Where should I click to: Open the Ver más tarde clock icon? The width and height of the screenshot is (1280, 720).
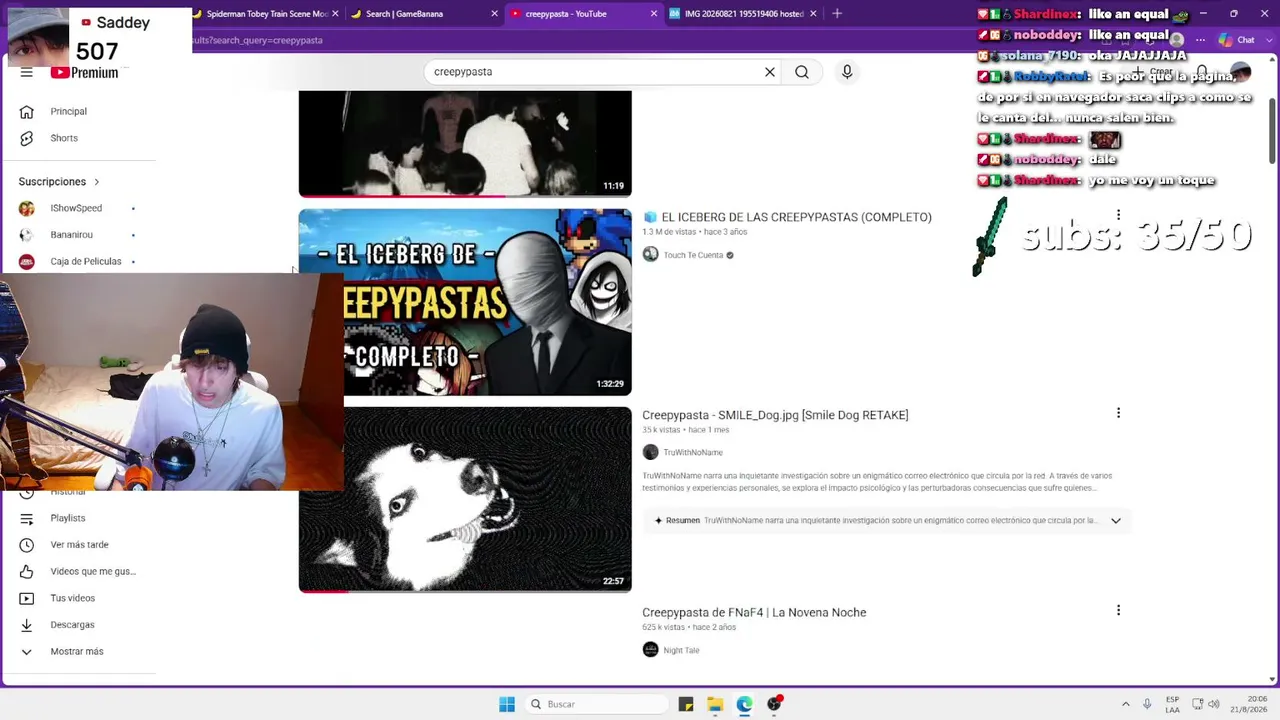click(27, 545)
